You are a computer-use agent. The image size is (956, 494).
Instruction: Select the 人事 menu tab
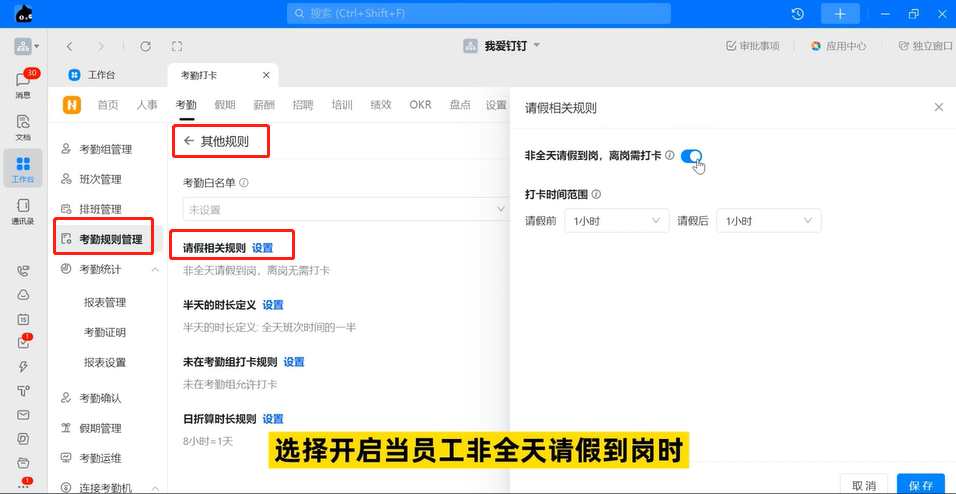click(147, 105)
